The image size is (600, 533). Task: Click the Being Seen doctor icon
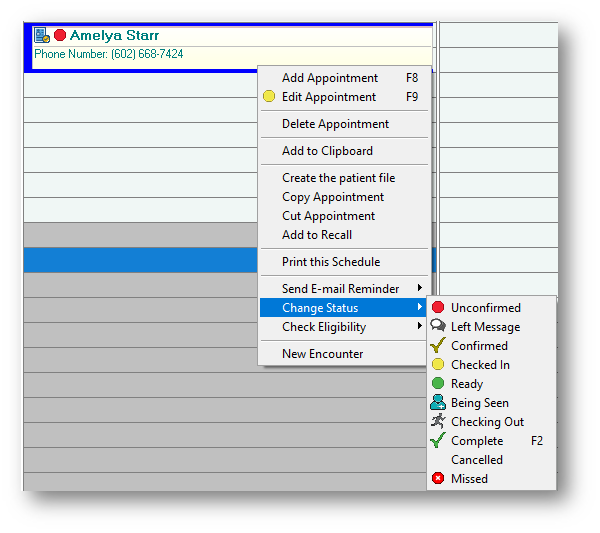point(438,402)
